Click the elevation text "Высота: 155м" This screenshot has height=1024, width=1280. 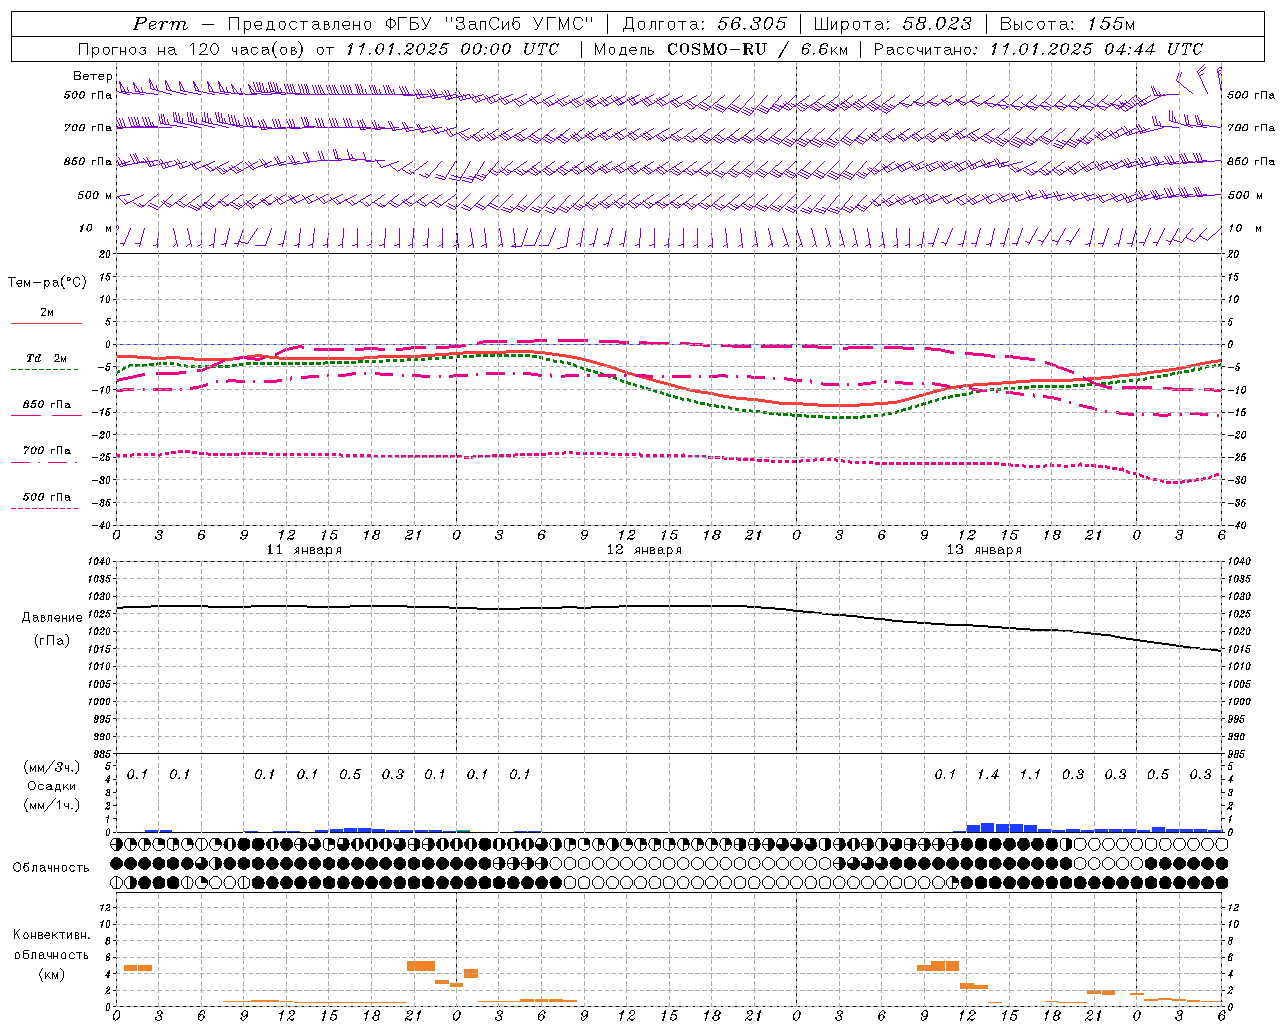(x=1067, y=24)
